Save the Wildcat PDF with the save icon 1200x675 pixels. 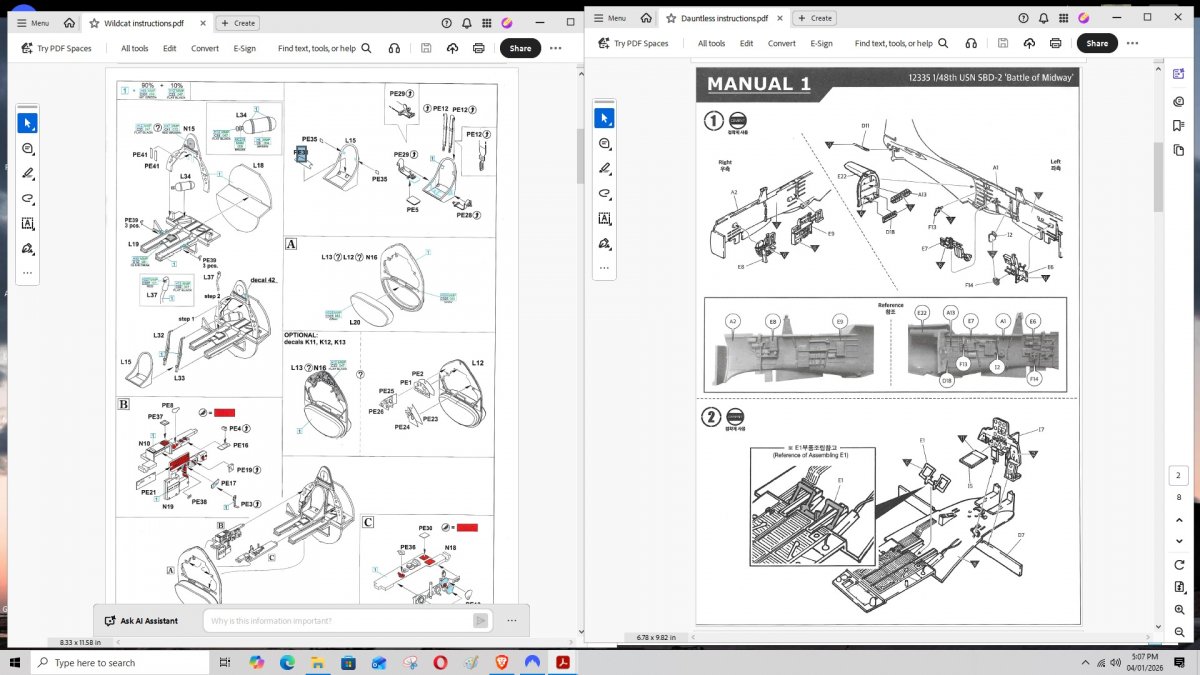pos(426,47)
